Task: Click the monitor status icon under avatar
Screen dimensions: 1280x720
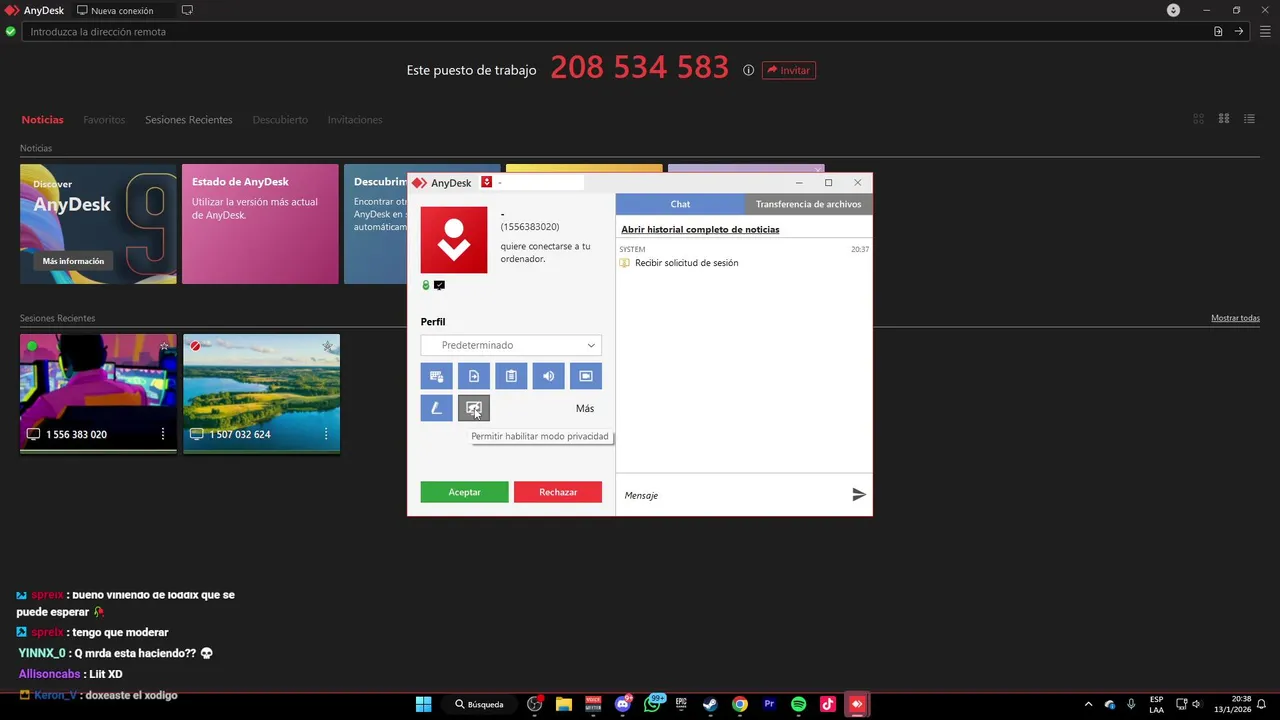Action: [439, 285]
